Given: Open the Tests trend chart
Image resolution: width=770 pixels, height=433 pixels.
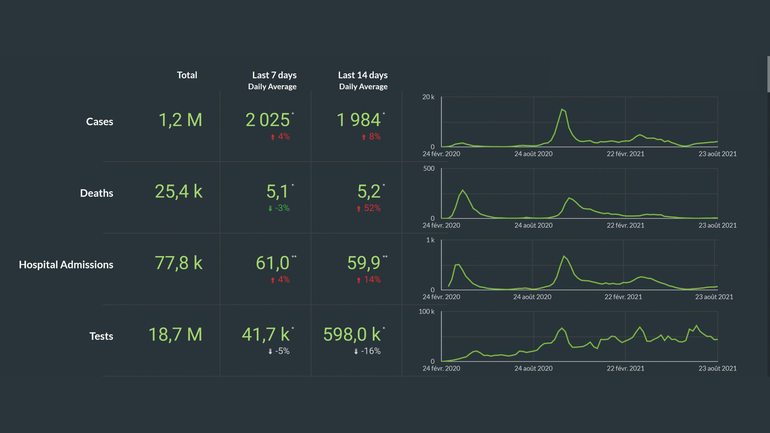Looking at the screenshot, I should [x=587, y=337].
